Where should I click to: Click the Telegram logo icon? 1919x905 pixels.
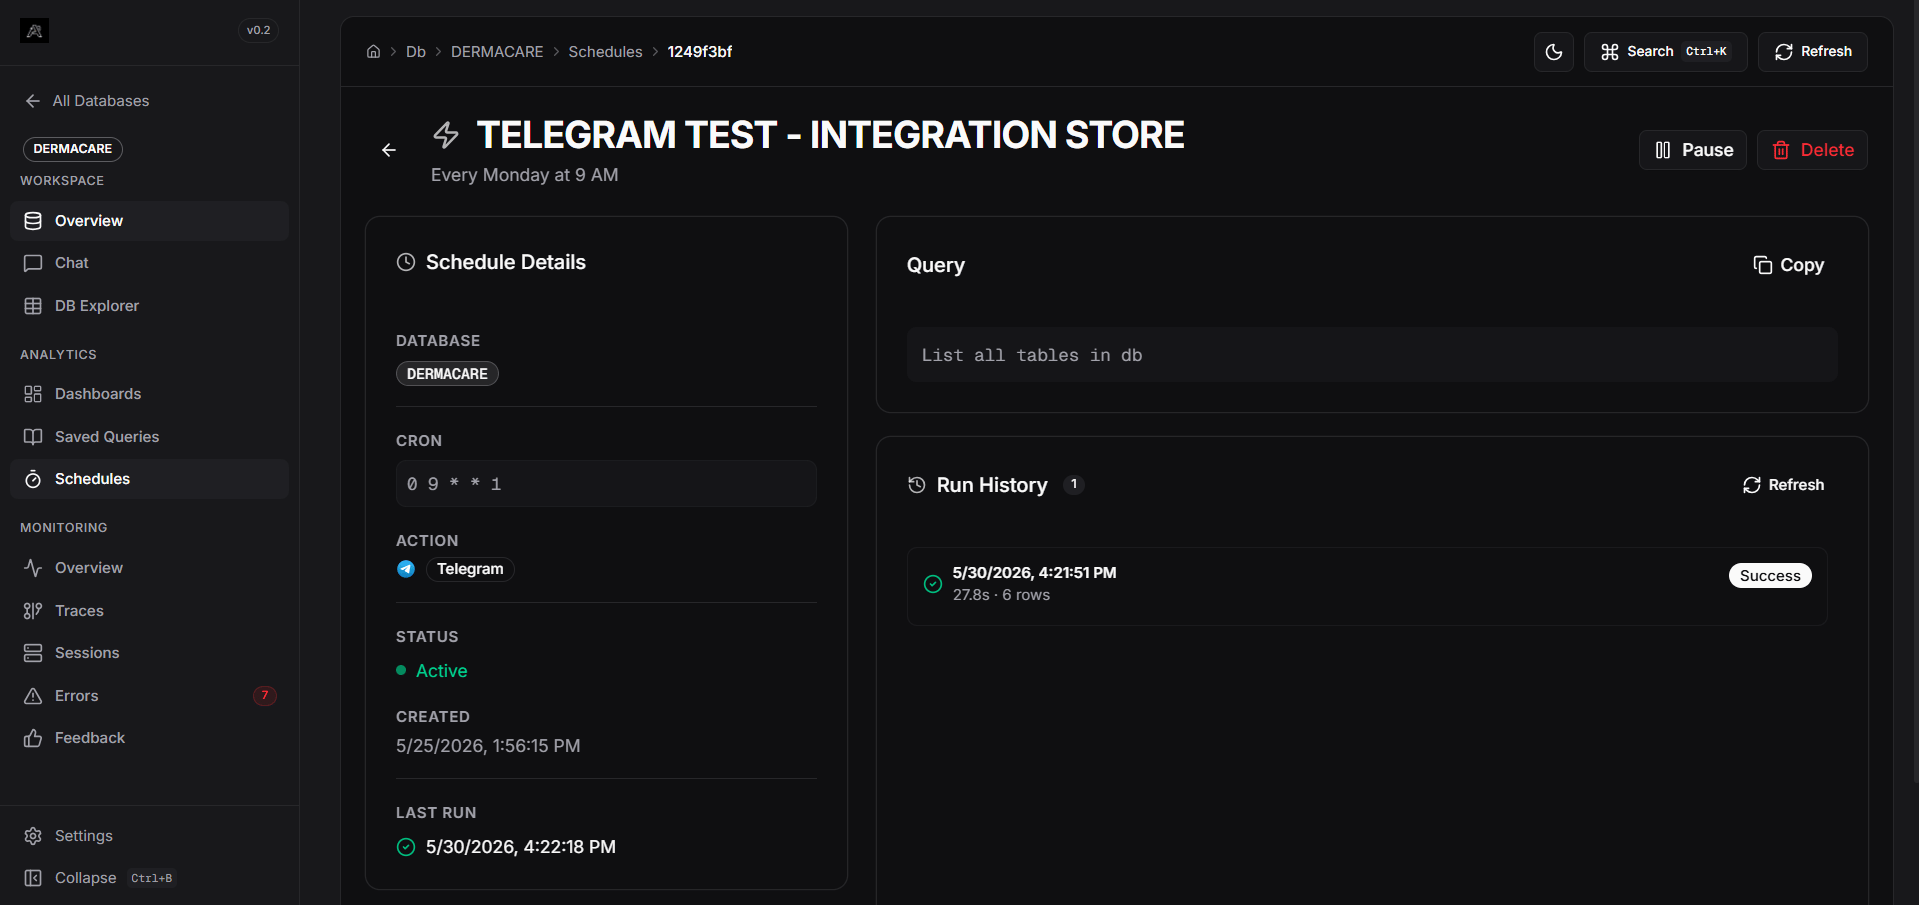point(406,569)
